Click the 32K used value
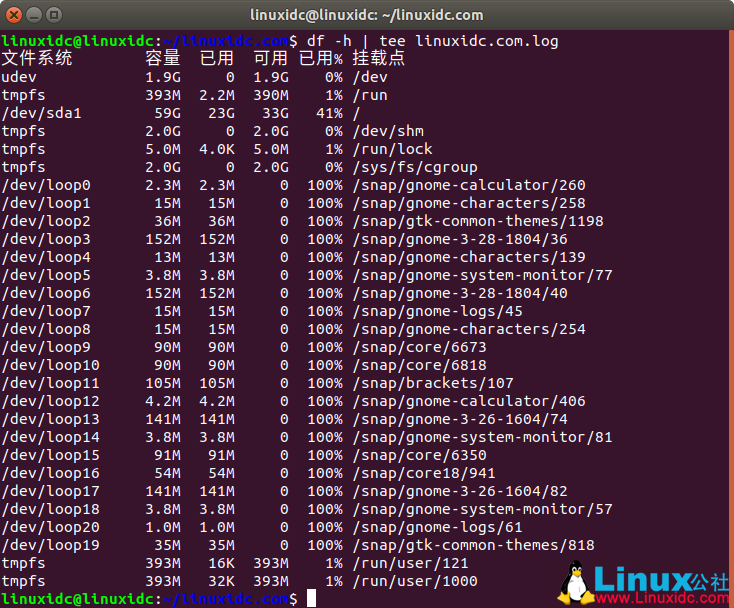 tap(221, 581)
